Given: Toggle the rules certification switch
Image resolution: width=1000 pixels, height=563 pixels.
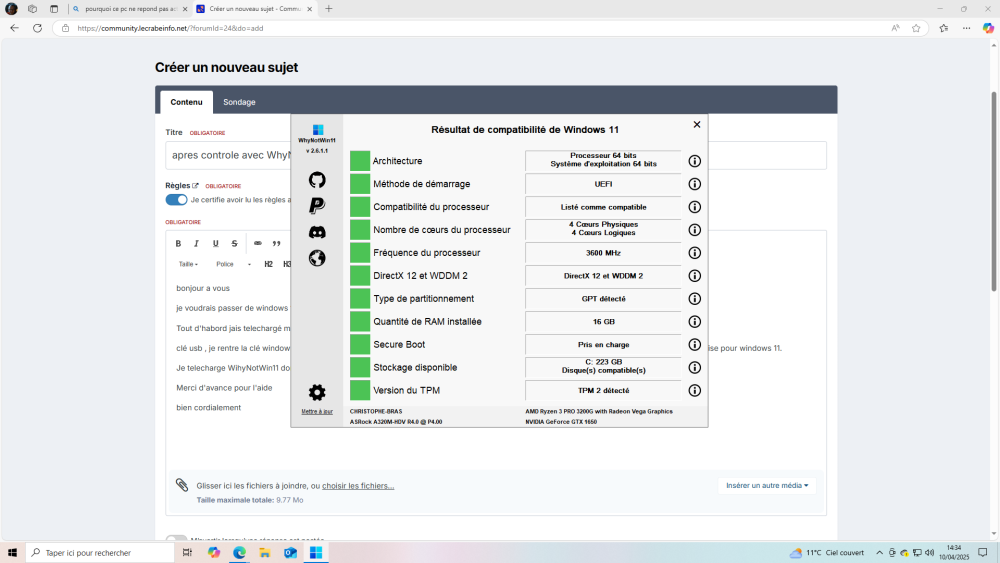Looking at the screenshot, I should point(176,200).
